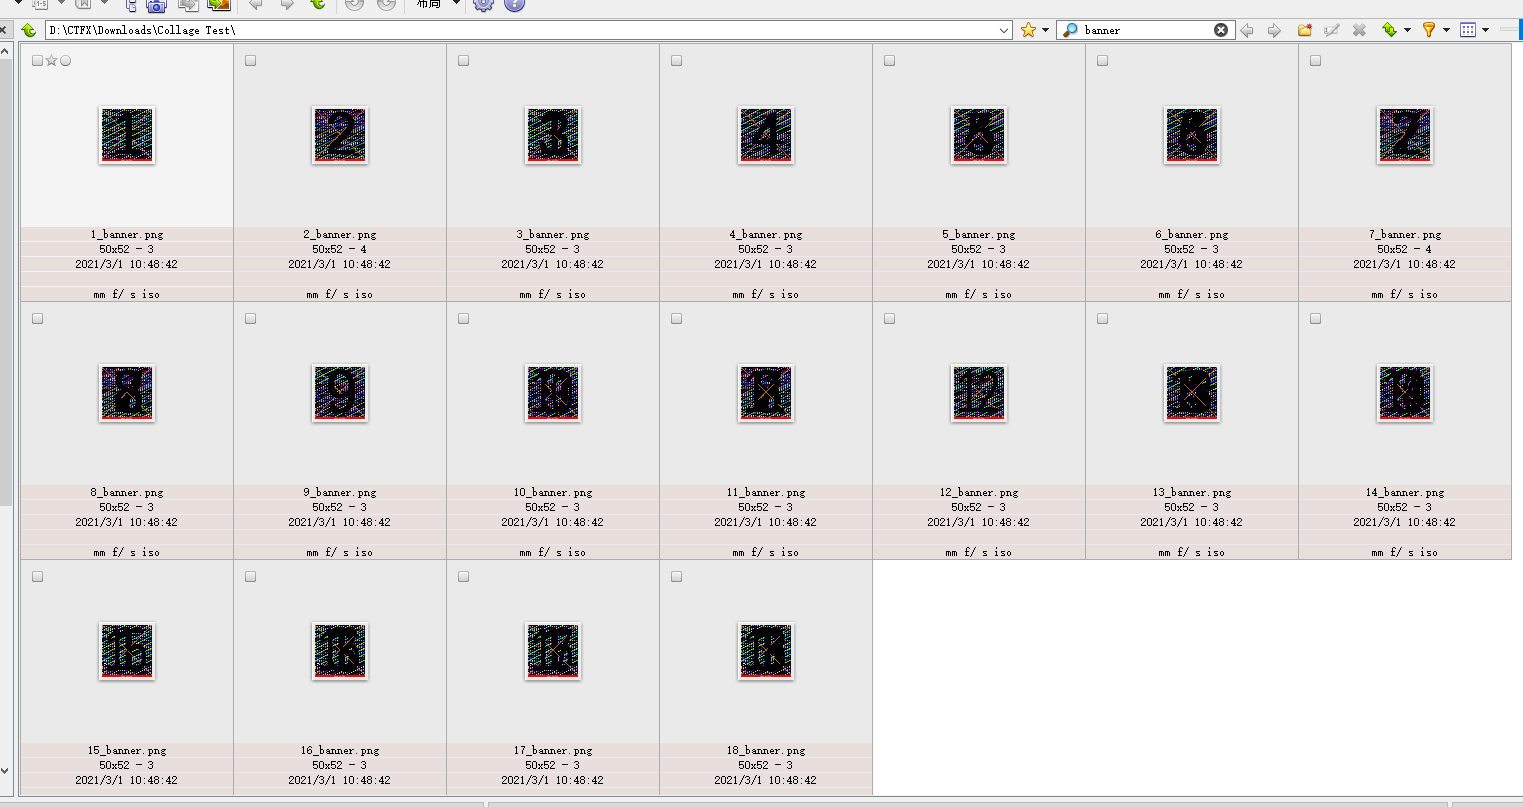The image size is (1523, 807).
Task: Click the 7_banner.png file name
Action: (1405, 235)
